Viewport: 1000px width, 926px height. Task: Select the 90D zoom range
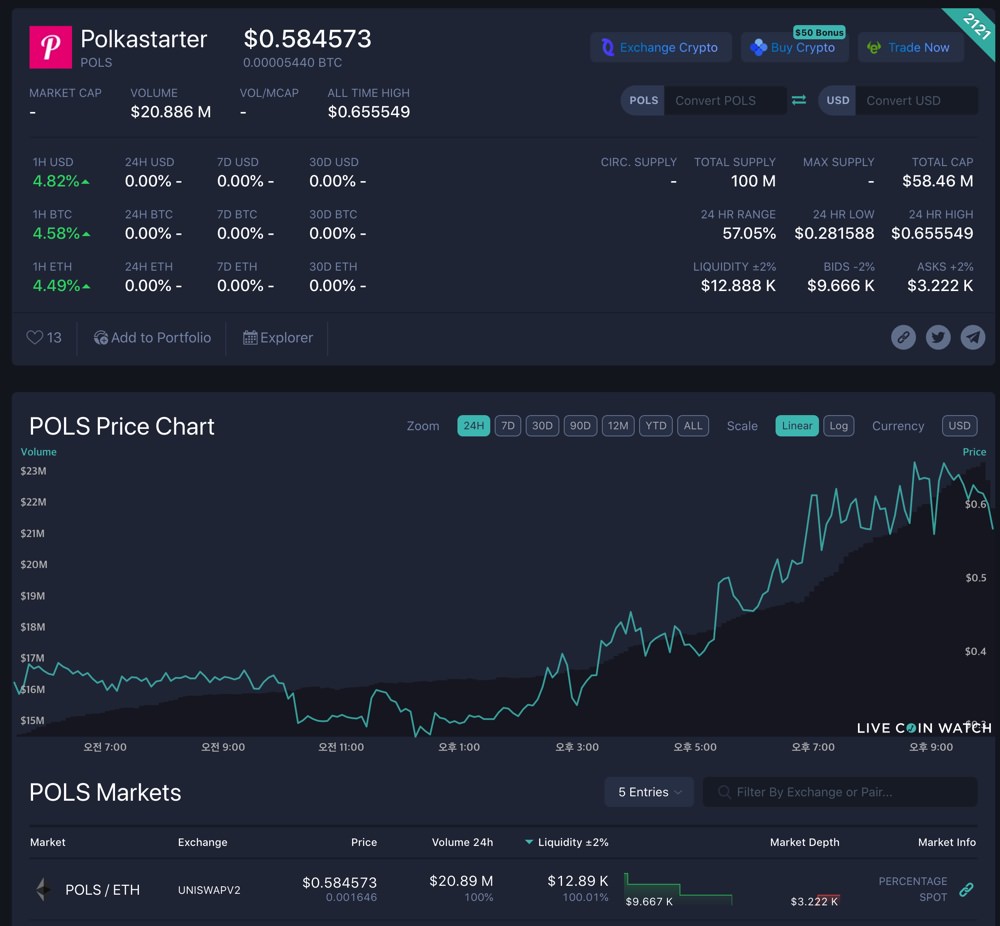point(580,425)
